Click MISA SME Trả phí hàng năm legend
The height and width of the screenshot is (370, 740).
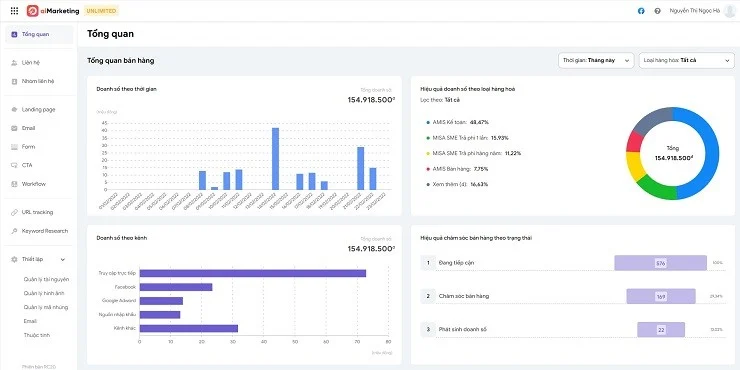pyautogui.click(x=473, y=153)
